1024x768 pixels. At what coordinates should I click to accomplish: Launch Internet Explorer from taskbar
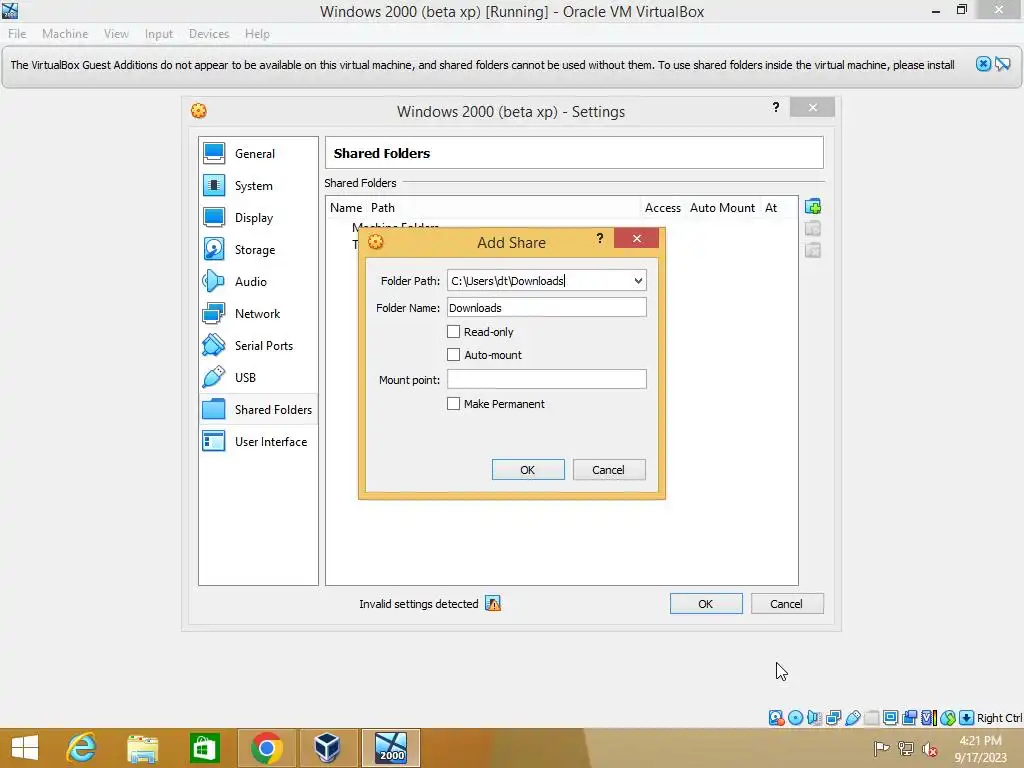(x=81, y=748)
